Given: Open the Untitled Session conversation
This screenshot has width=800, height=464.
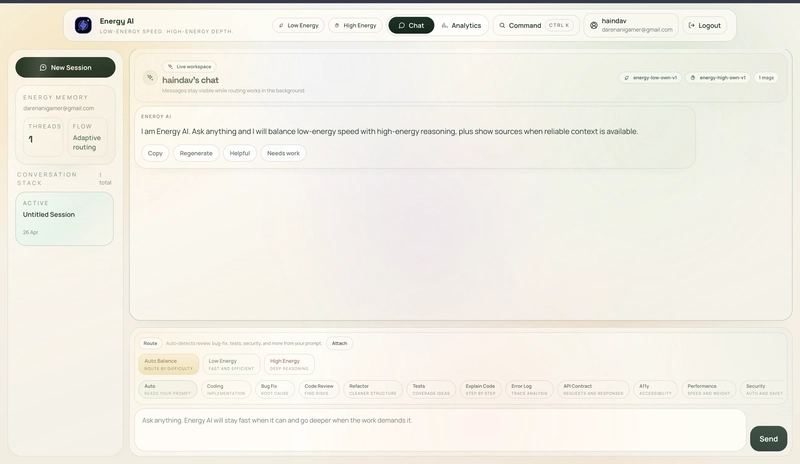Looking at the screenshot, I should point(64,218).
